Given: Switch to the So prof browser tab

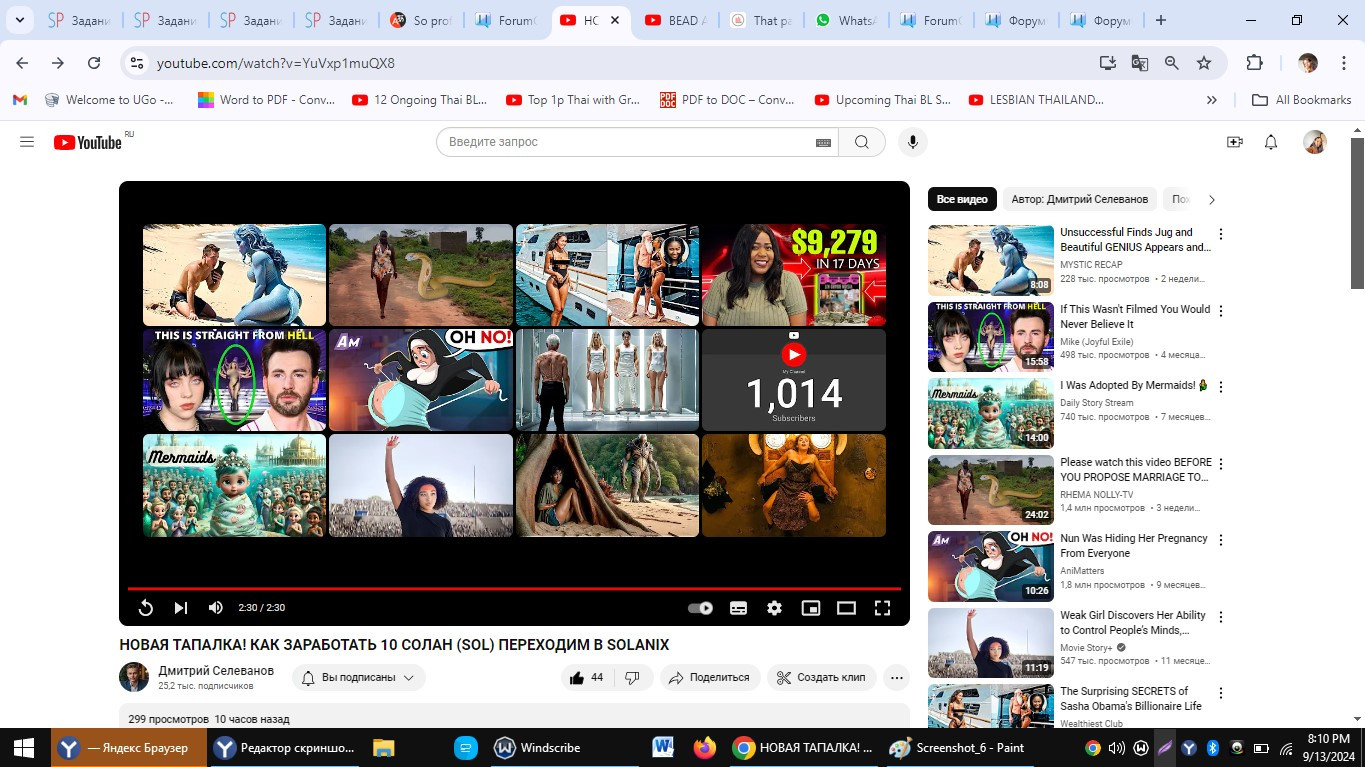Looking at the screenshot, I should tap(421, 20).
